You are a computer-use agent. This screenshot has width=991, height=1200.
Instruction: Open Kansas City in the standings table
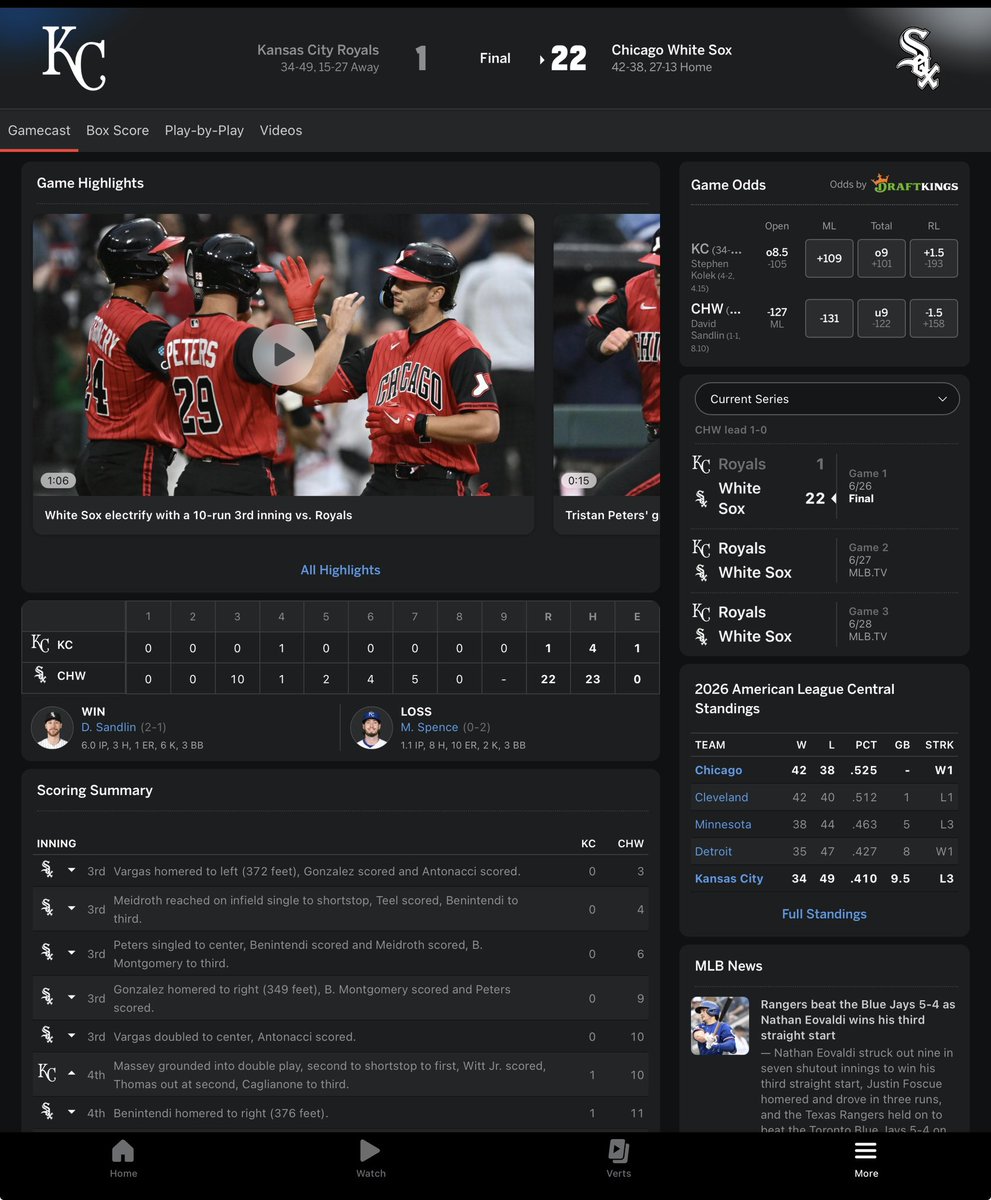point(729,878)
